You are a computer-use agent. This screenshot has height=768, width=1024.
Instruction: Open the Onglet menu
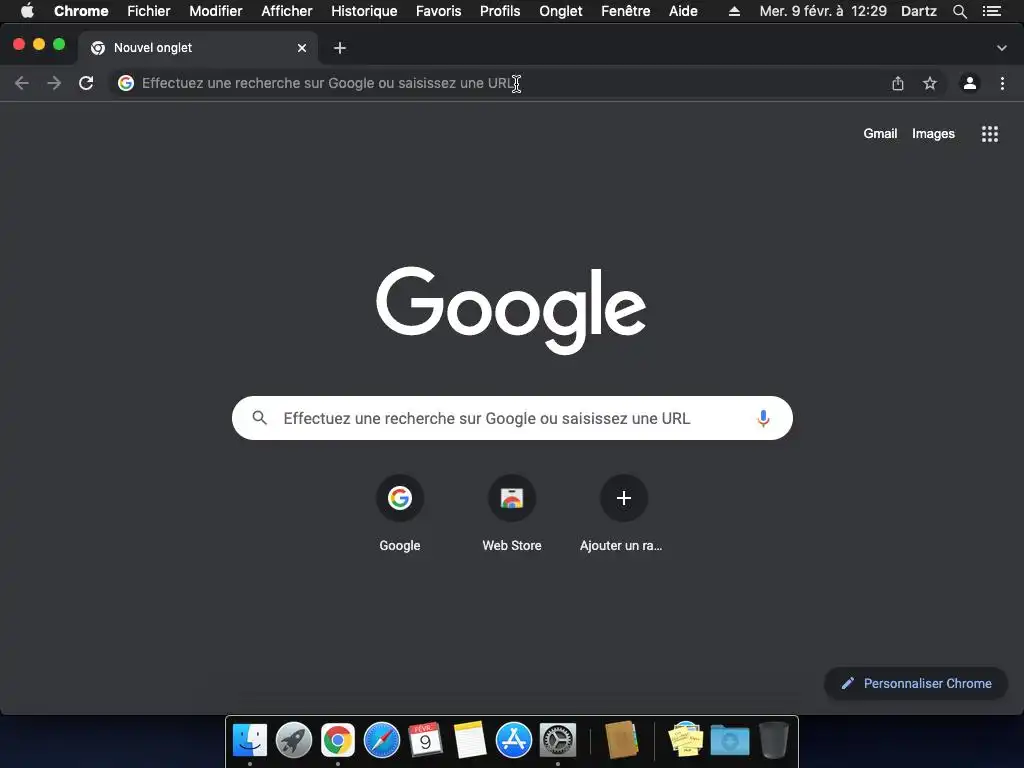tap(560, 11)
